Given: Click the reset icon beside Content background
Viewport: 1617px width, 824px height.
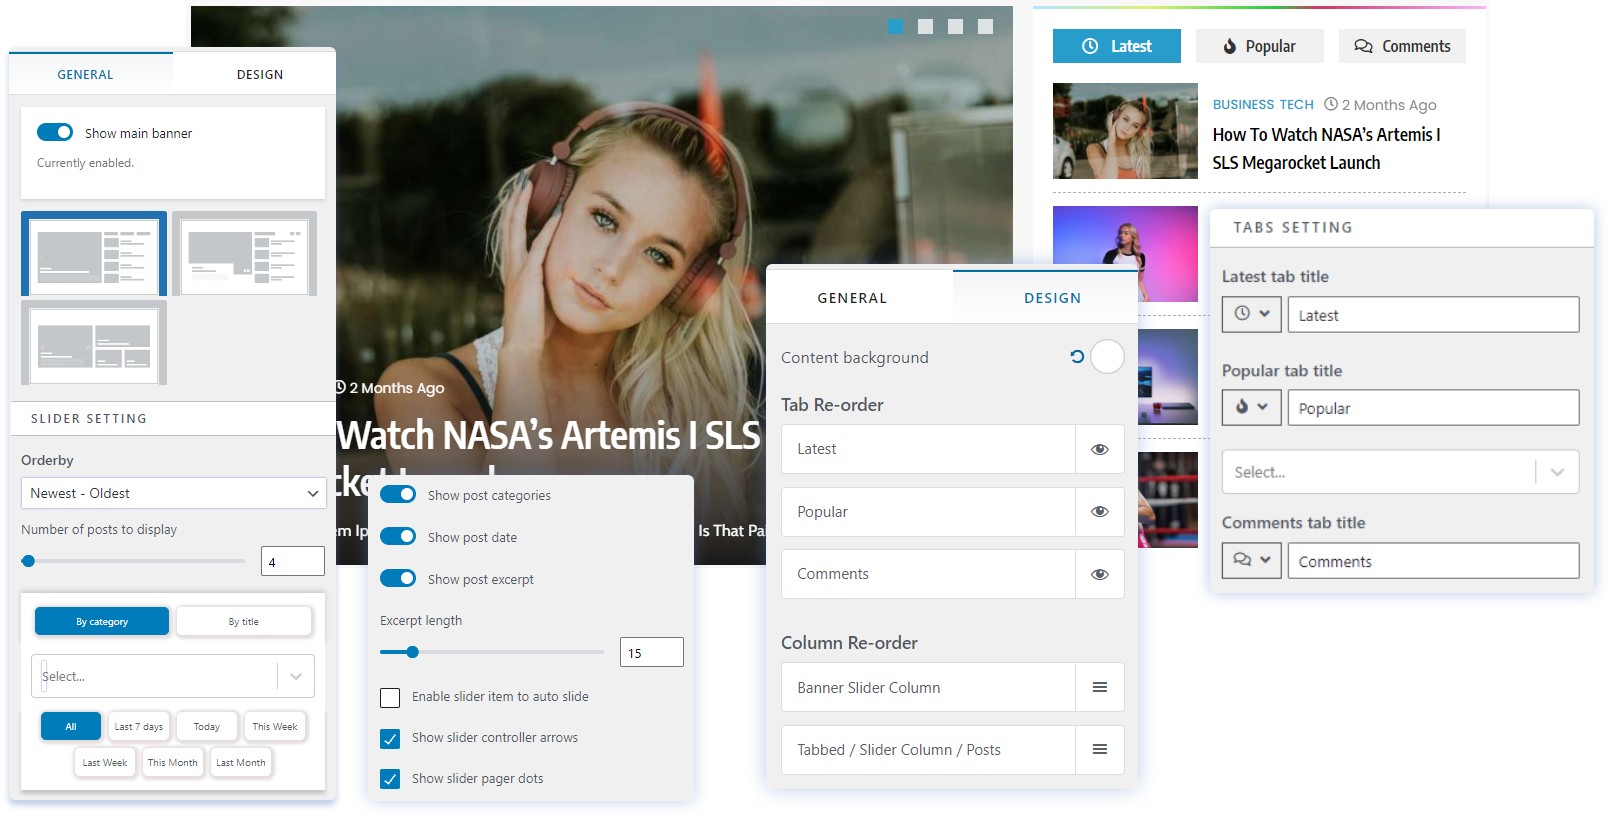Looking at the screenshot, I should 1077,357.
